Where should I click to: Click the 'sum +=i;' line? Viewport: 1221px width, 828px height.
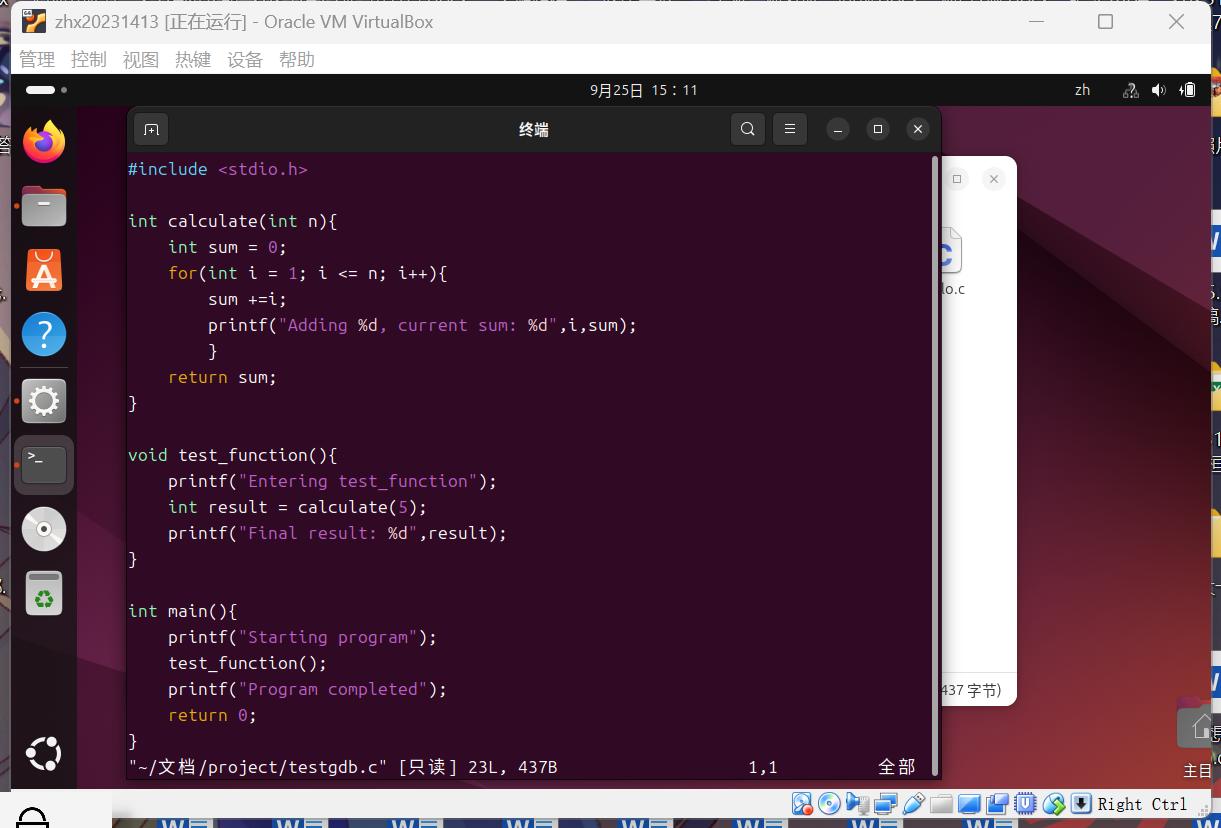248,299
